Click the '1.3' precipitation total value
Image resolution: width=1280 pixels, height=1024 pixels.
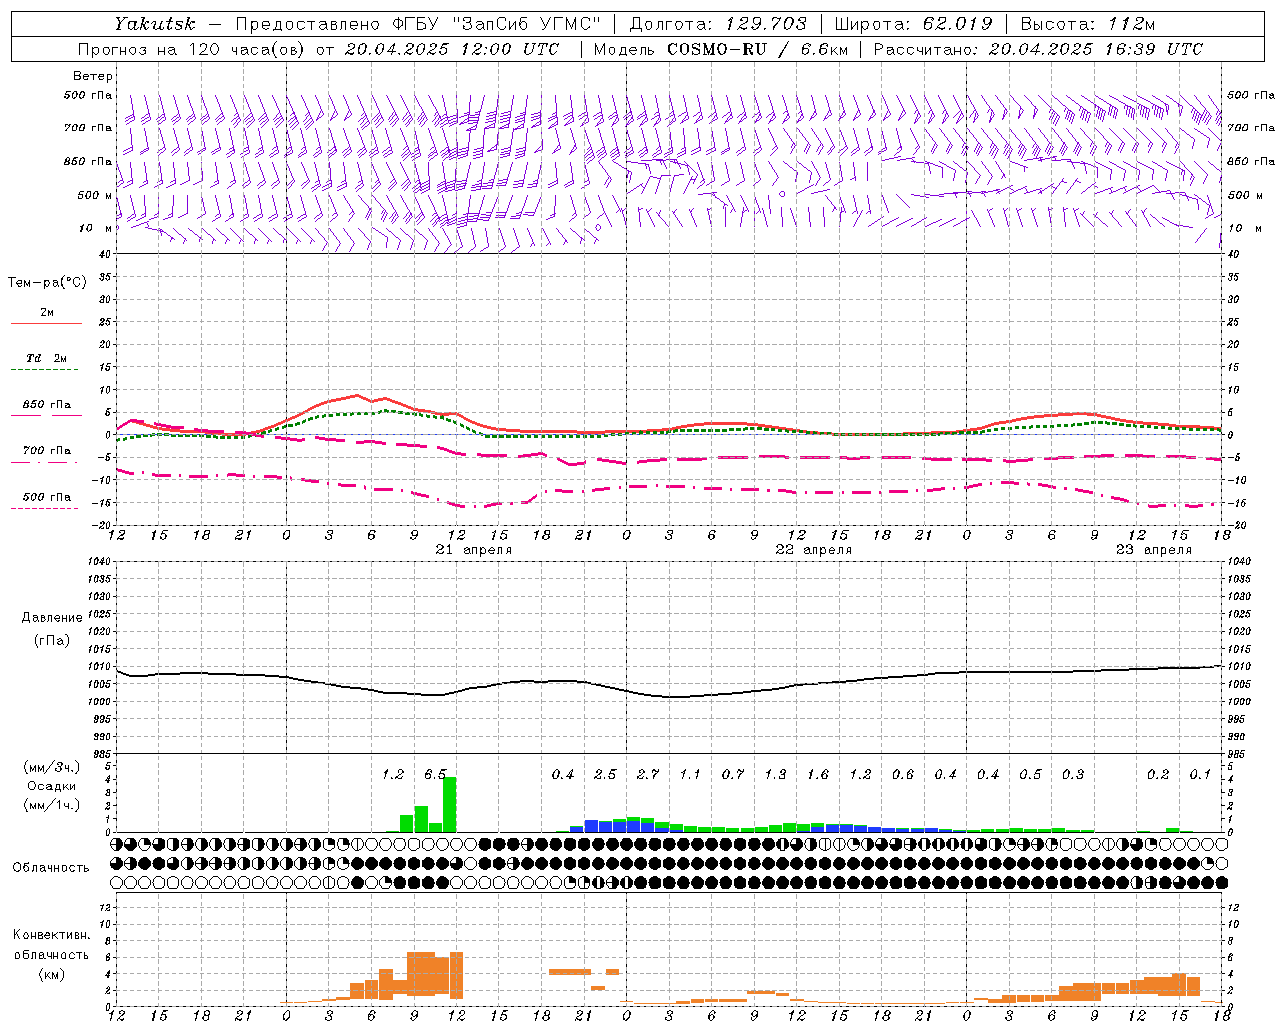click(x=775, y=775)
